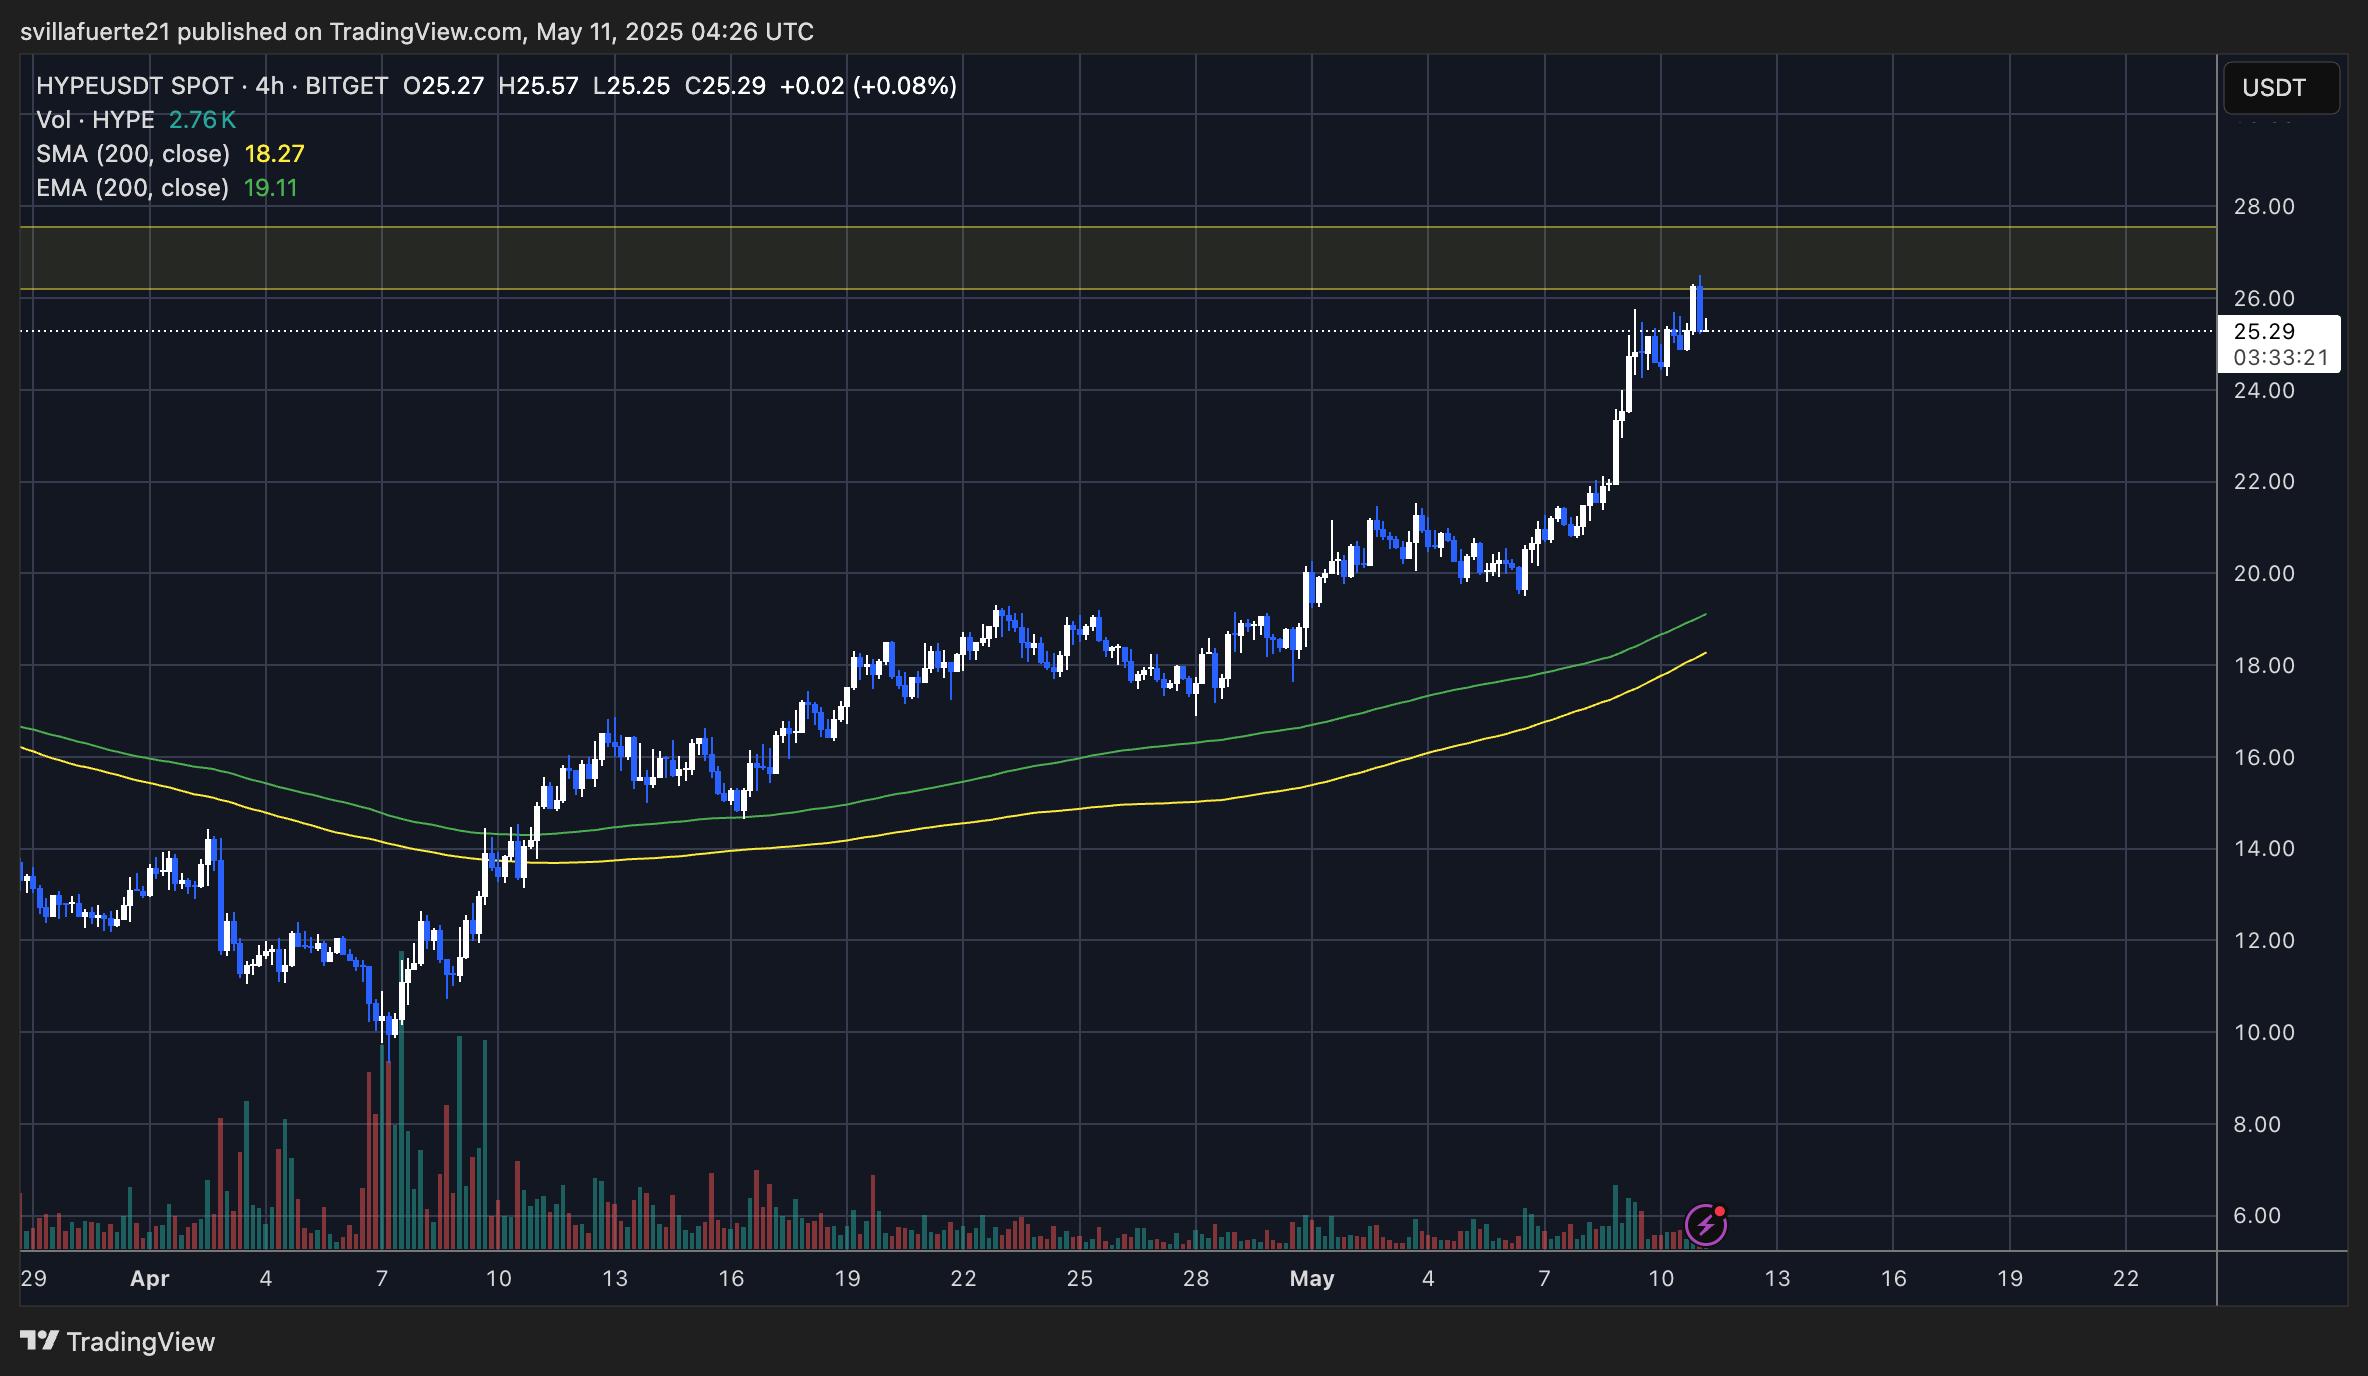Click the 10.00 price axis label
2368x1376 pixels.
pyautogui.click(x=2264, y=1032)
